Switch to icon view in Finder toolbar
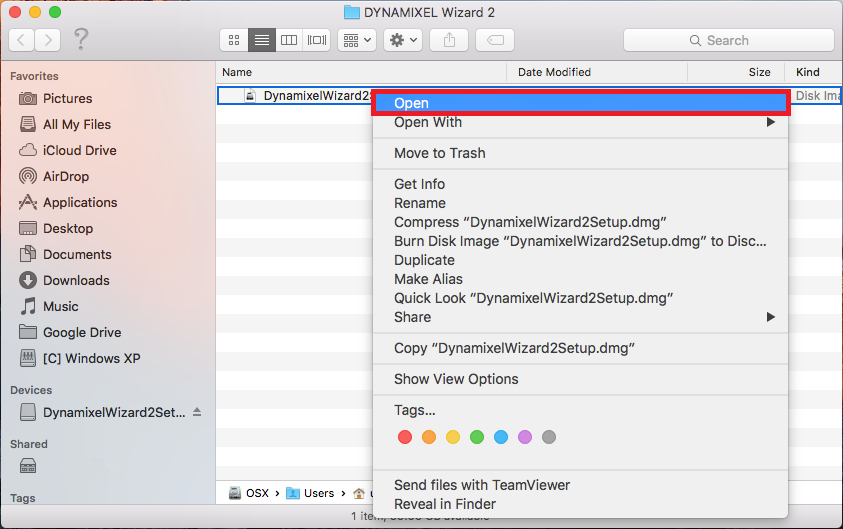This screenshot has width=843, height=529. [x=234, y=40]
